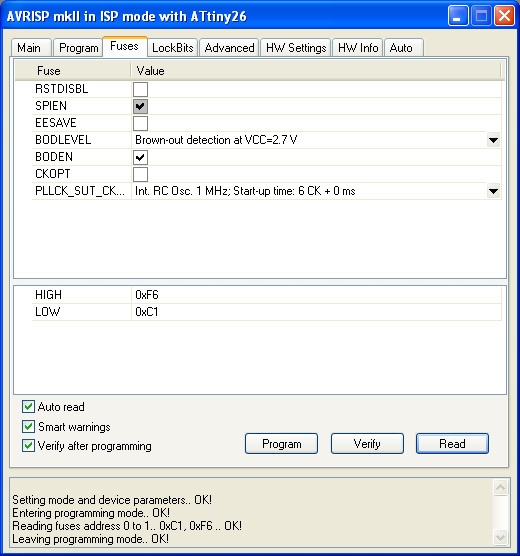Check the EESAVE fuse checkbox
Viewport: 520px width, 556px height.
pyautogui.click(x=140, y=123)
